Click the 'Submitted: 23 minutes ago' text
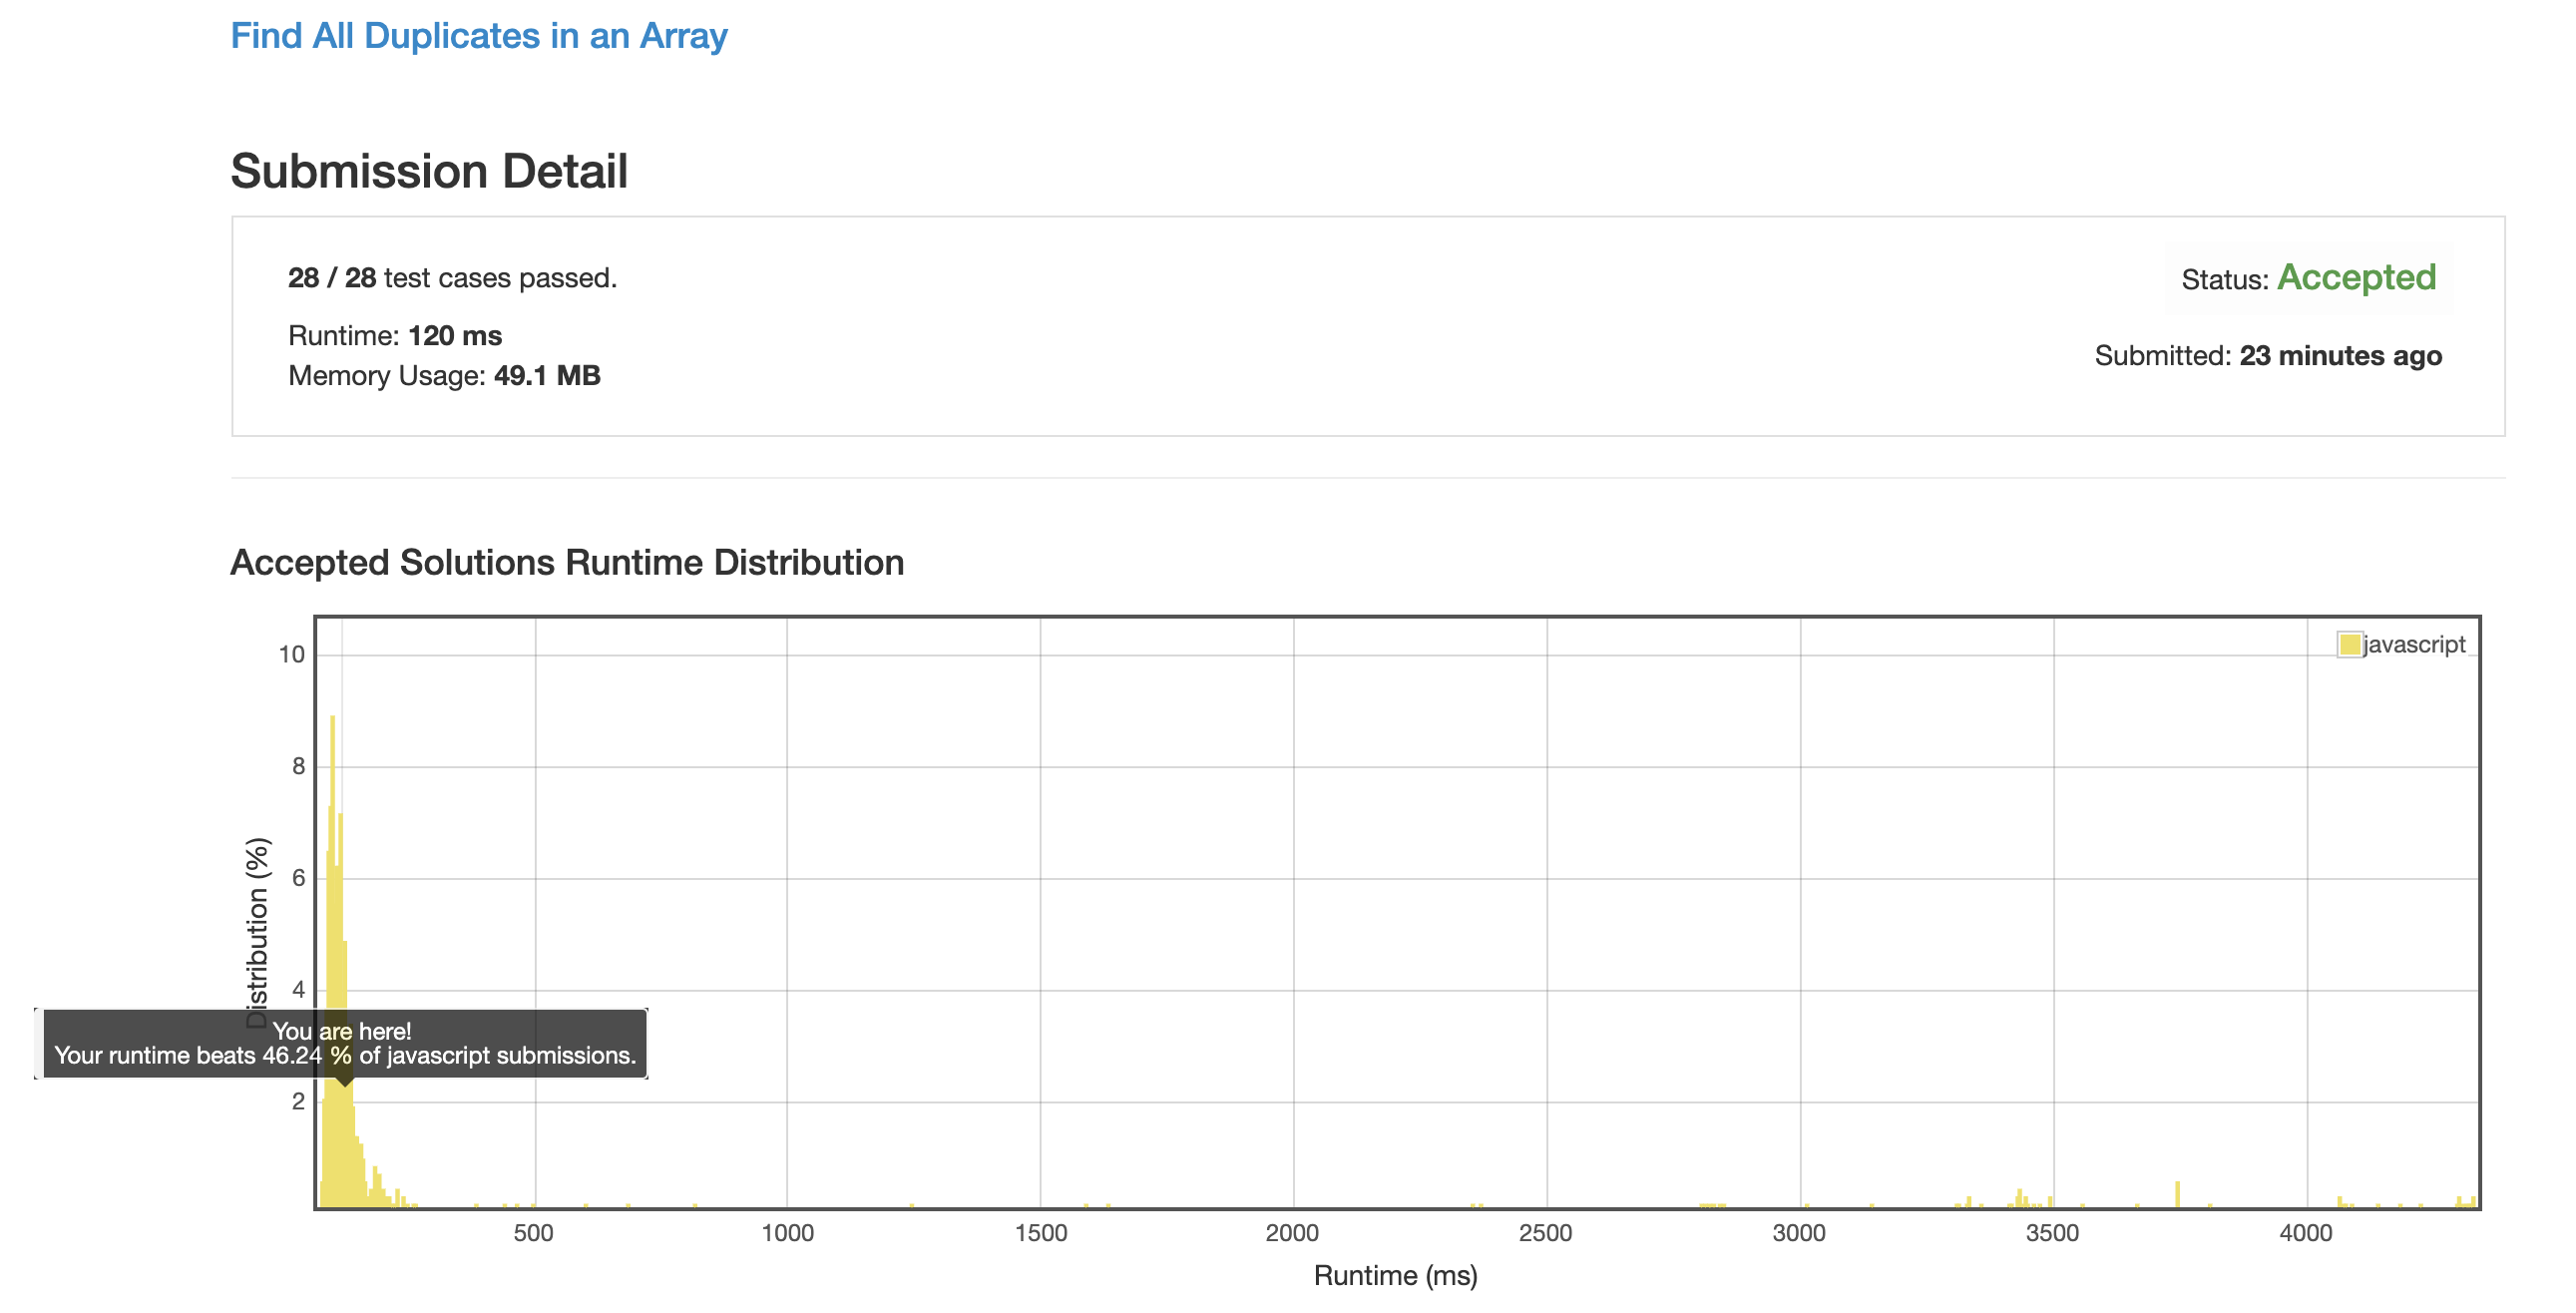Screen dimensions: 2576x1313 [x=2268, y=356]
